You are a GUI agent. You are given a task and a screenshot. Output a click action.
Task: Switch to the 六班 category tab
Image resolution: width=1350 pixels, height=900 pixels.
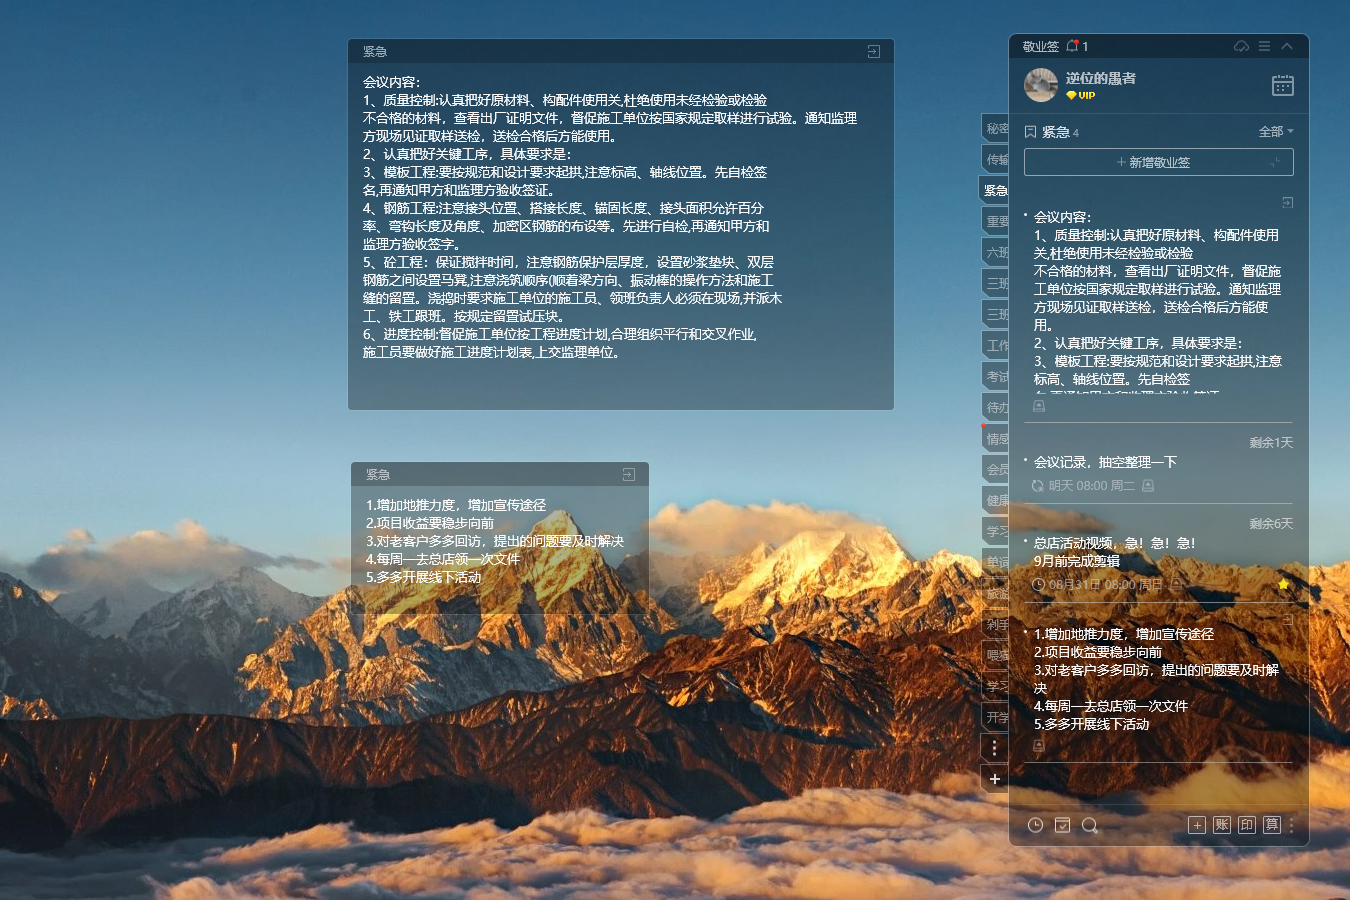(x=996, y=252)
